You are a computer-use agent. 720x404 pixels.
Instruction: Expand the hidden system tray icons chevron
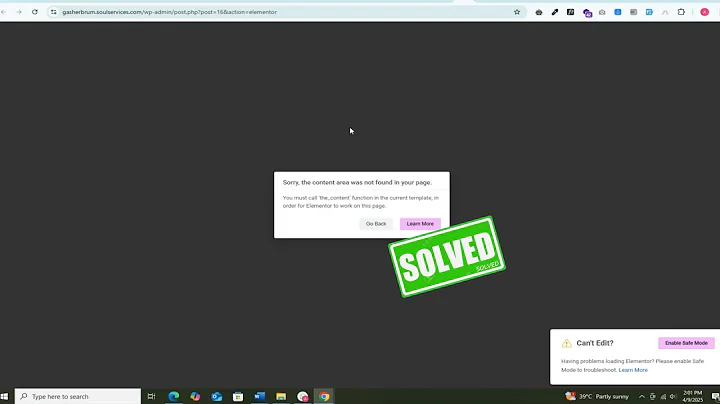(x=641, y=397)
